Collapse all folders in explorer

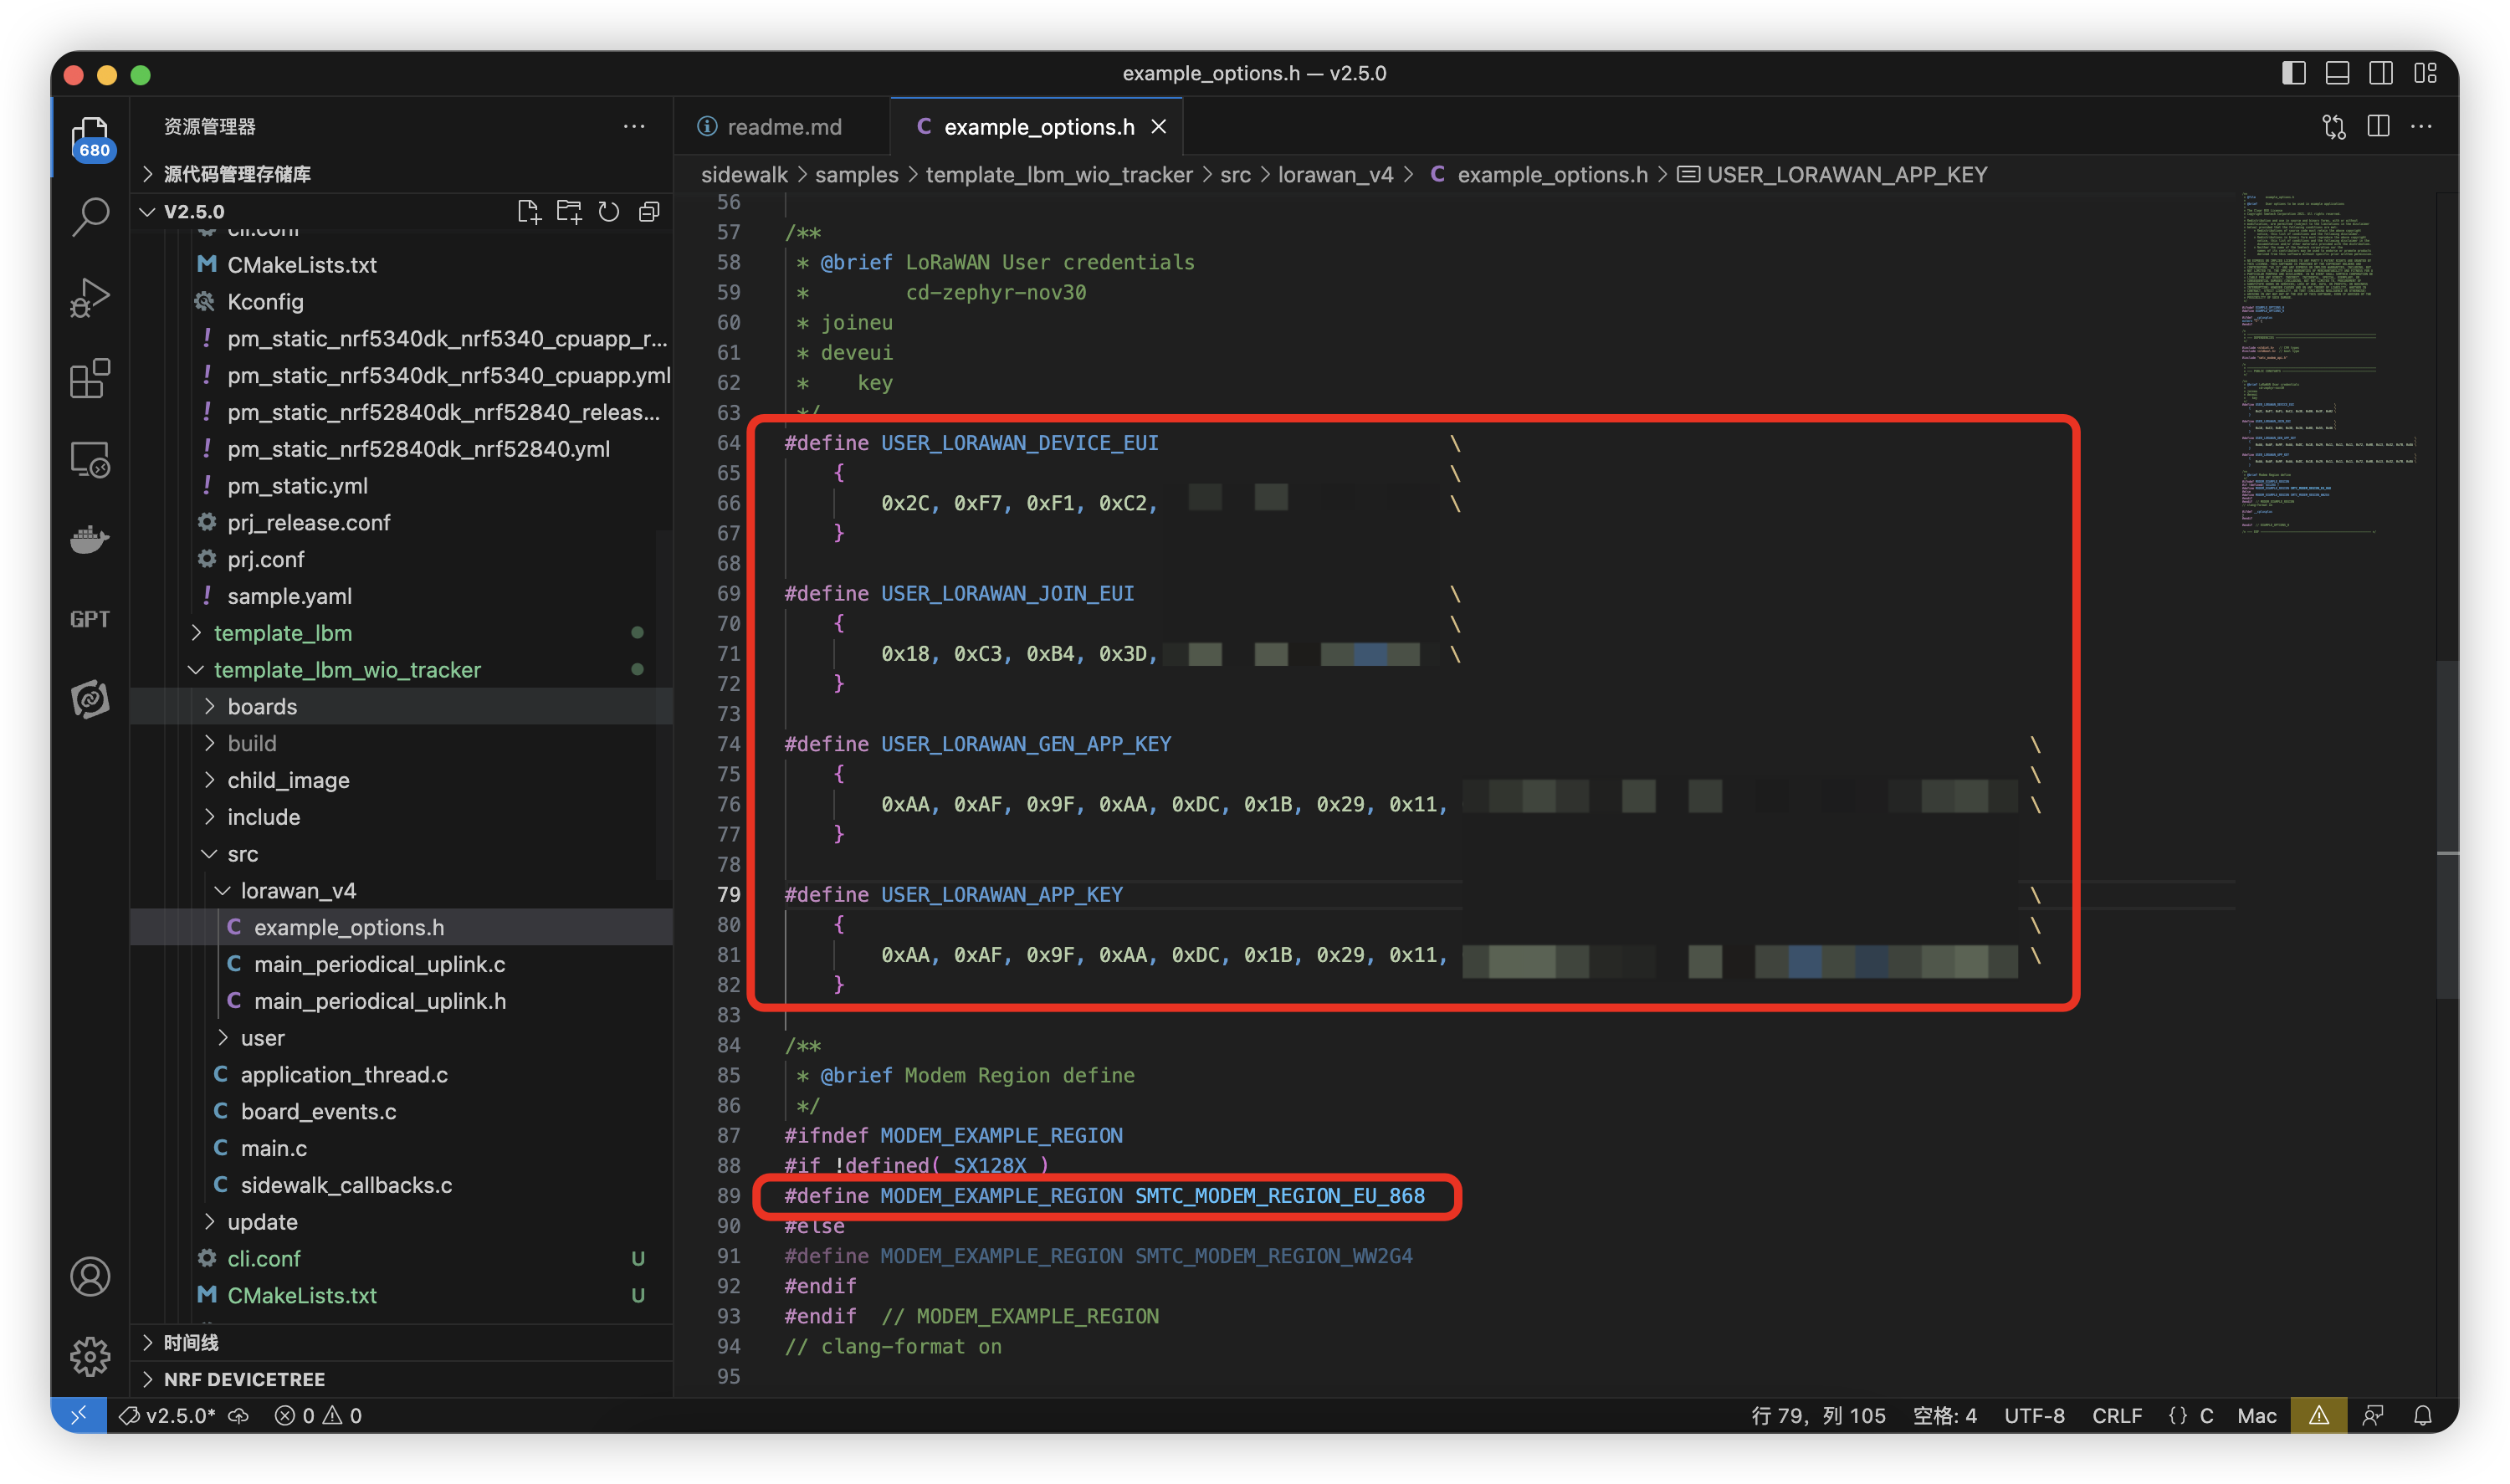coord(649,211)
